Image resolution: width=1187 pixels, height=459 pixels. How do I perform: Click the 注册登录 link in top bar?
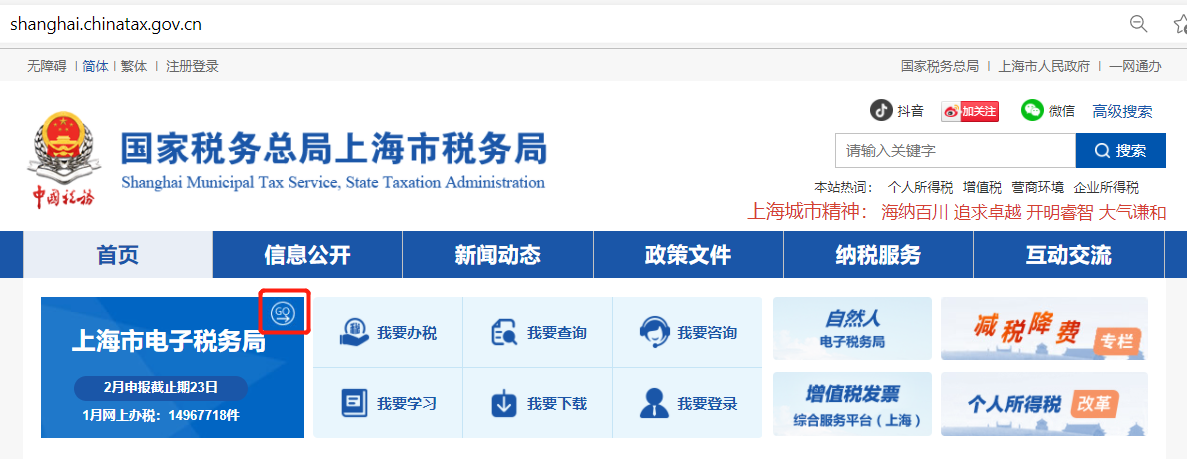(192, 66)
